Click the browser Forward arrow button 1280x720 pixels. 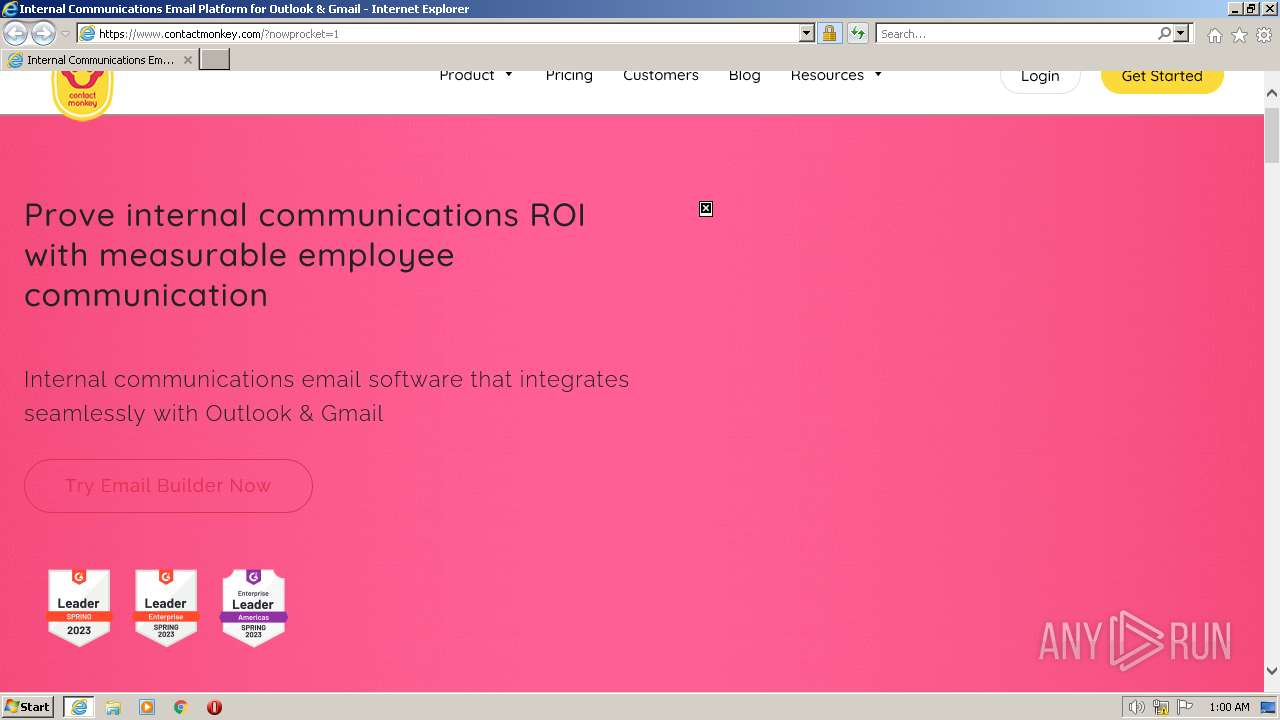pyautogui.click(x=43, y=33)
